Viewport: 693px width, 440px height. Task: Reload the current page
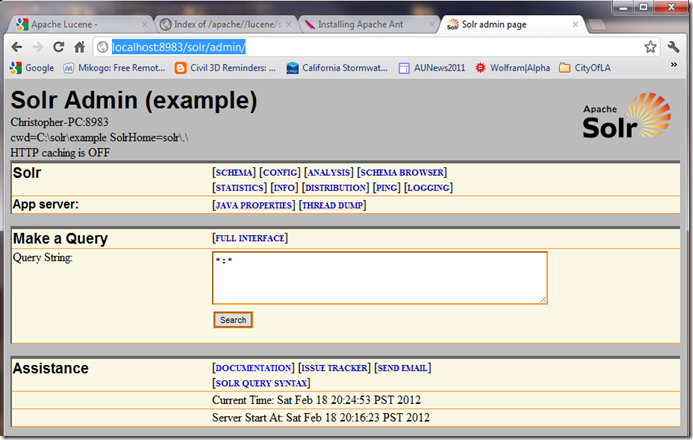click(58, 47)
